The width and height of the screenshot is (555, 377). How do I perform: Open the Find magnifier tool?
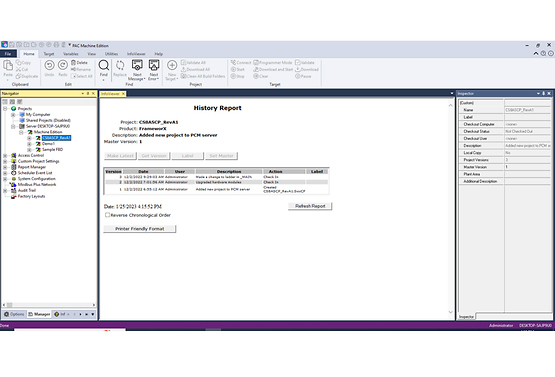(103, 65)
